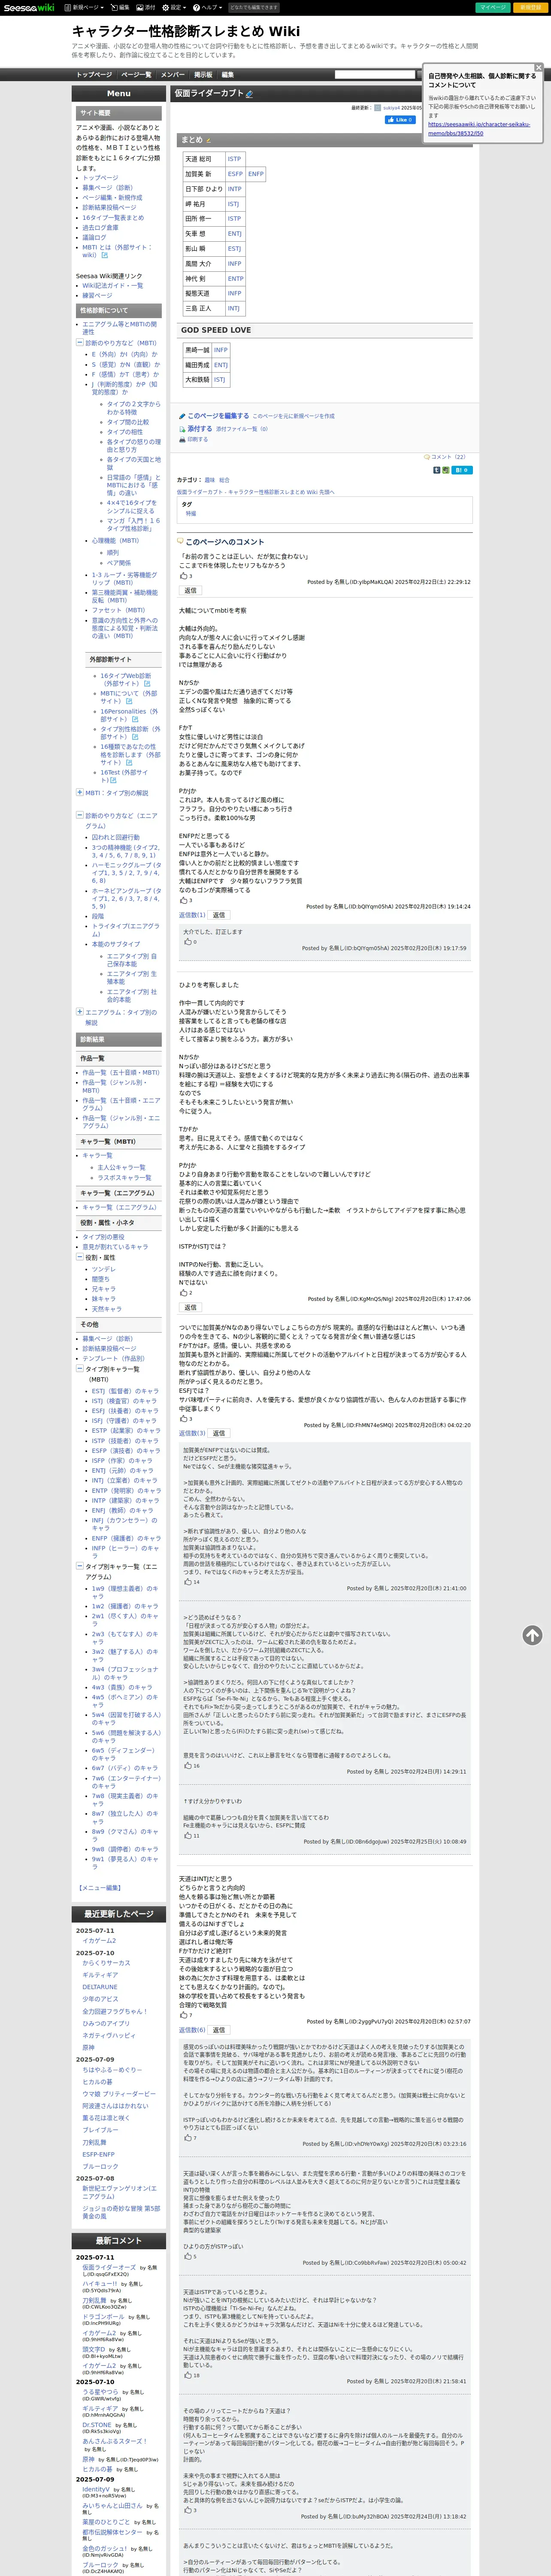Open 過去ログ倉庫 sidebar link
This screenshot has width=551, height=2576.
point(100,227)
